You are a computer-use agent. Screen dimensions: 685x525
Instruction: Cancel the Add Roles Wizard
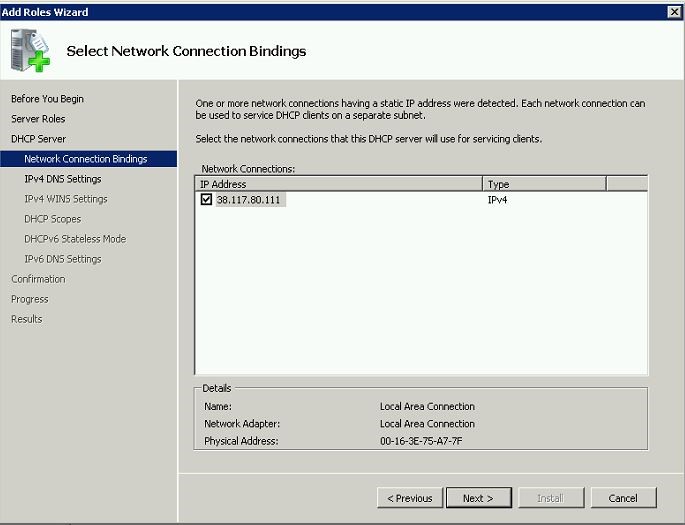point(623,498)
